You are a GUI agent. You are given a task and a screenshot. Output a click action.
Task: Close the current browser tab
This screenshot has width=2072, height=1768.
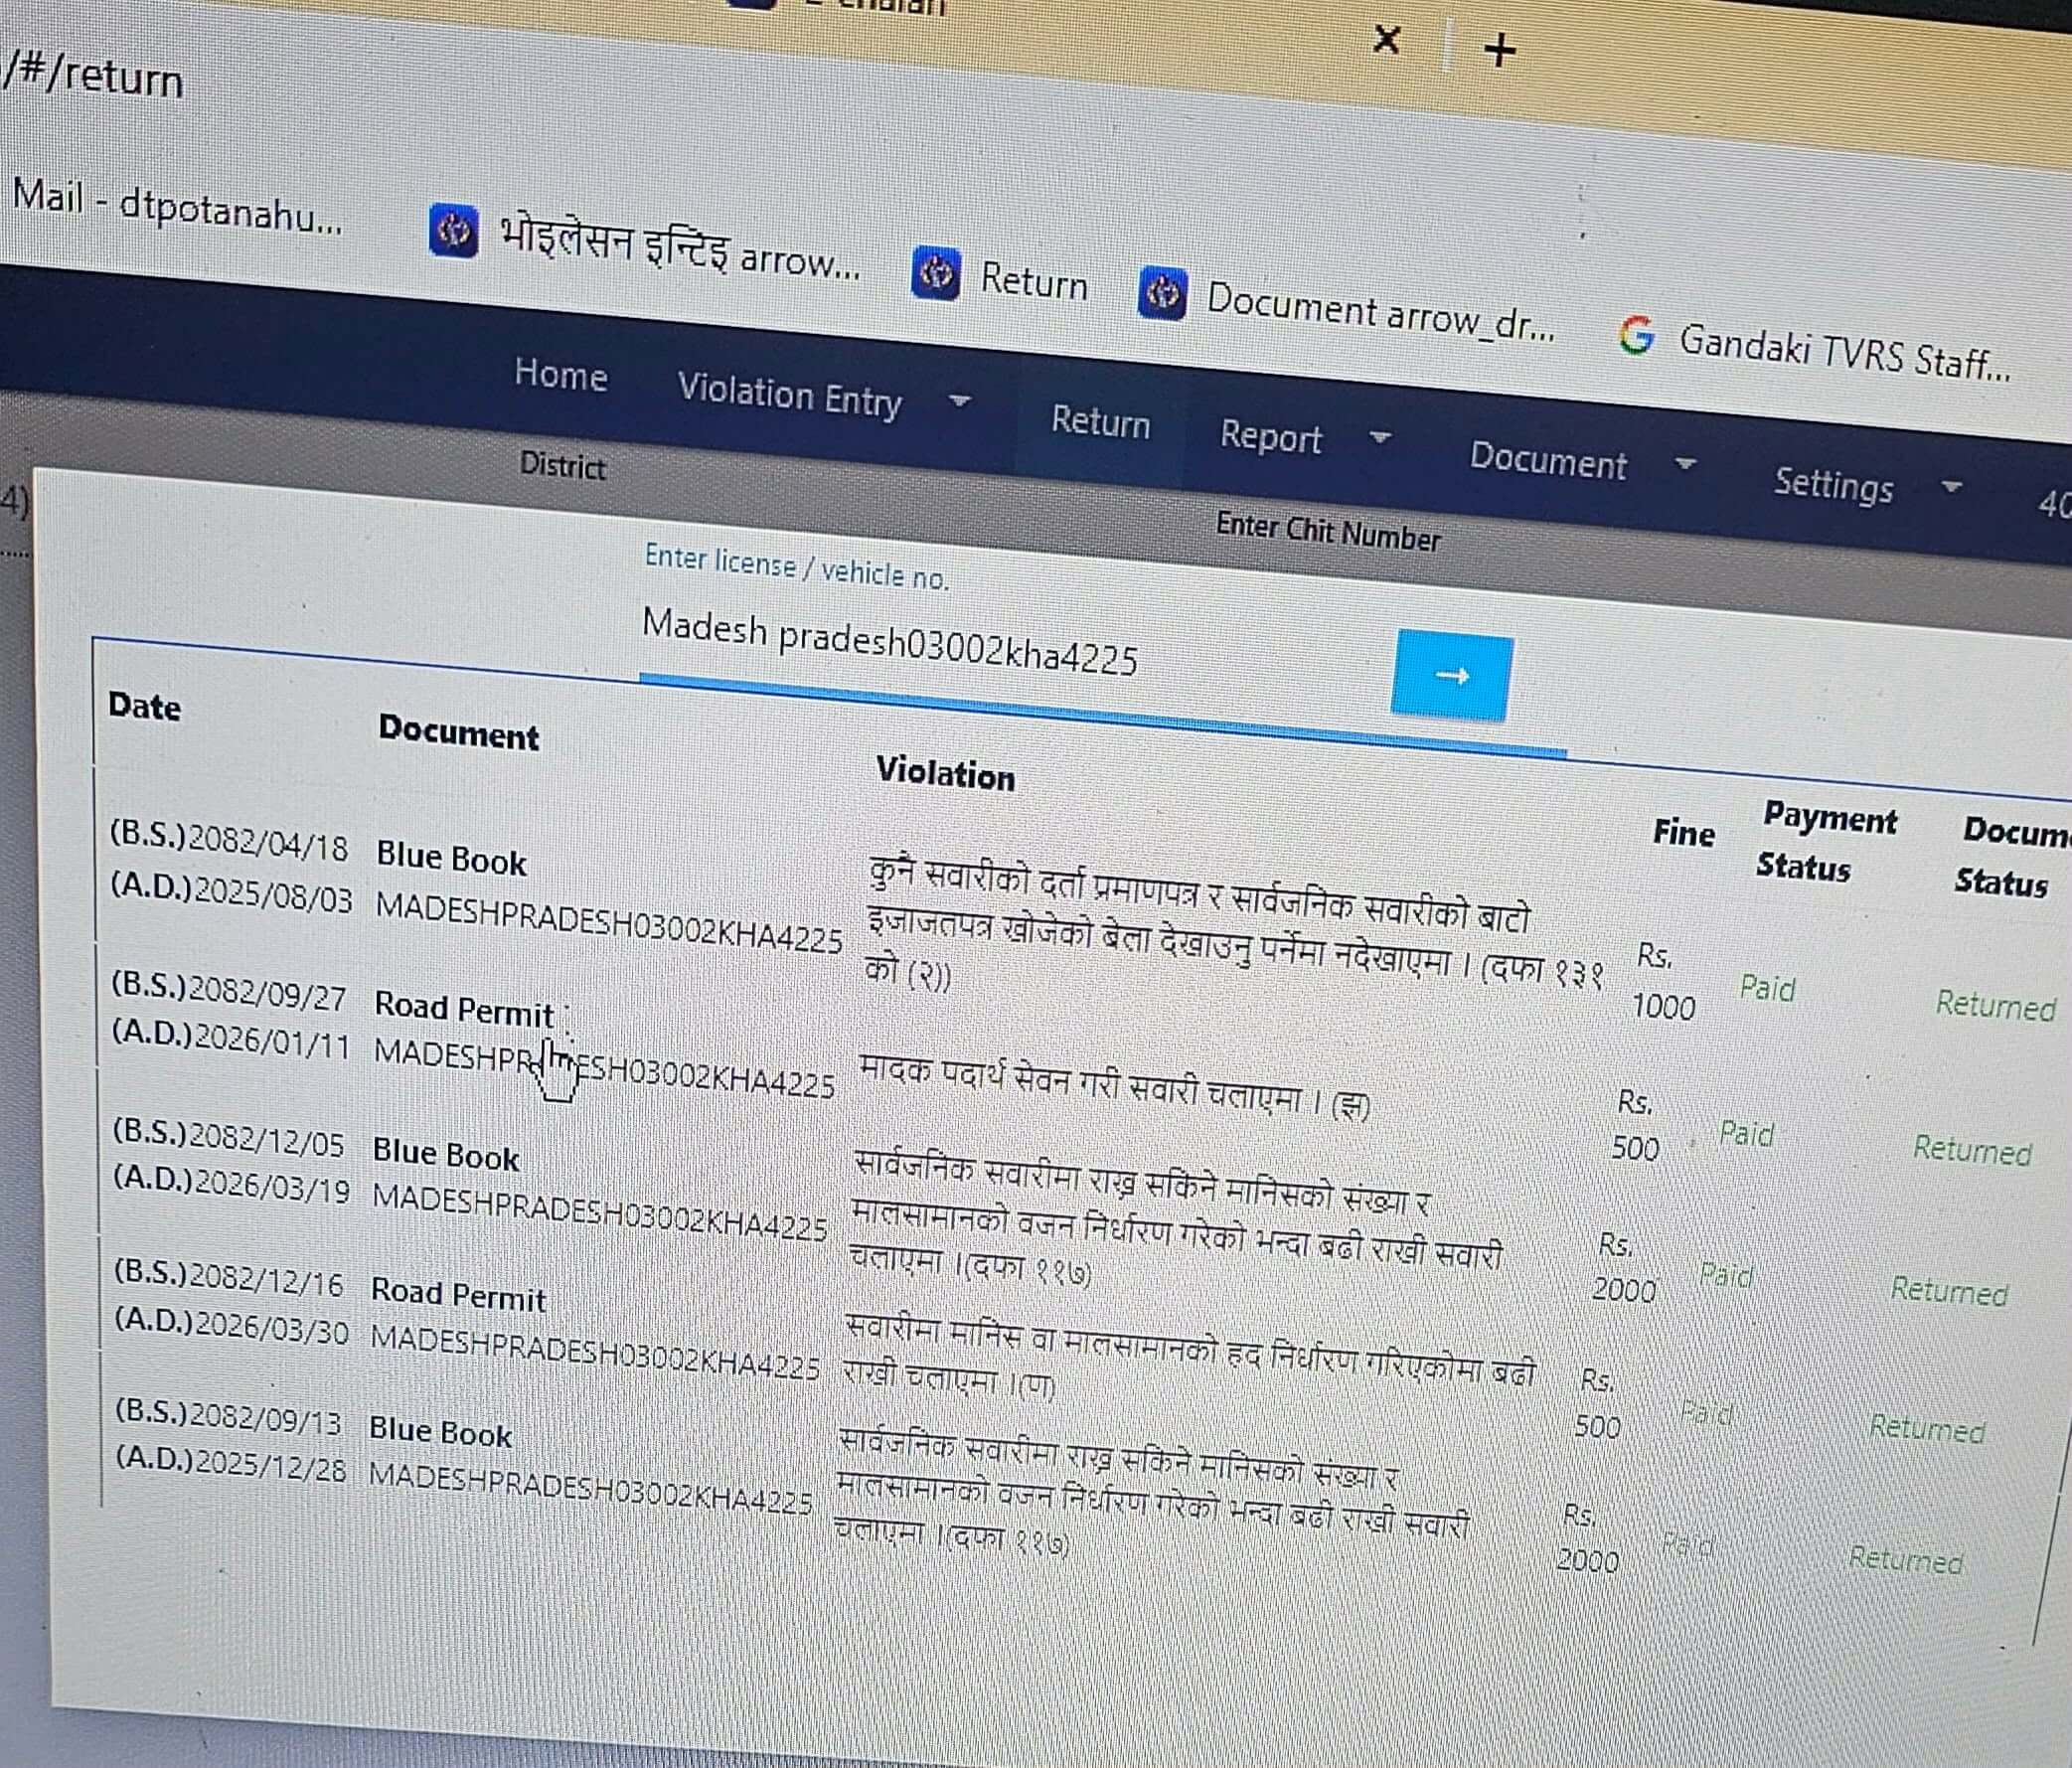click(x=1387, y=40)
